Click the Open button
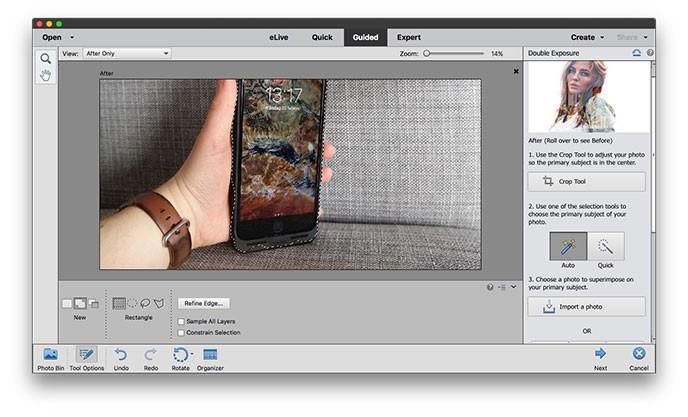Screen dimensions: 688x417 point(52,38)
